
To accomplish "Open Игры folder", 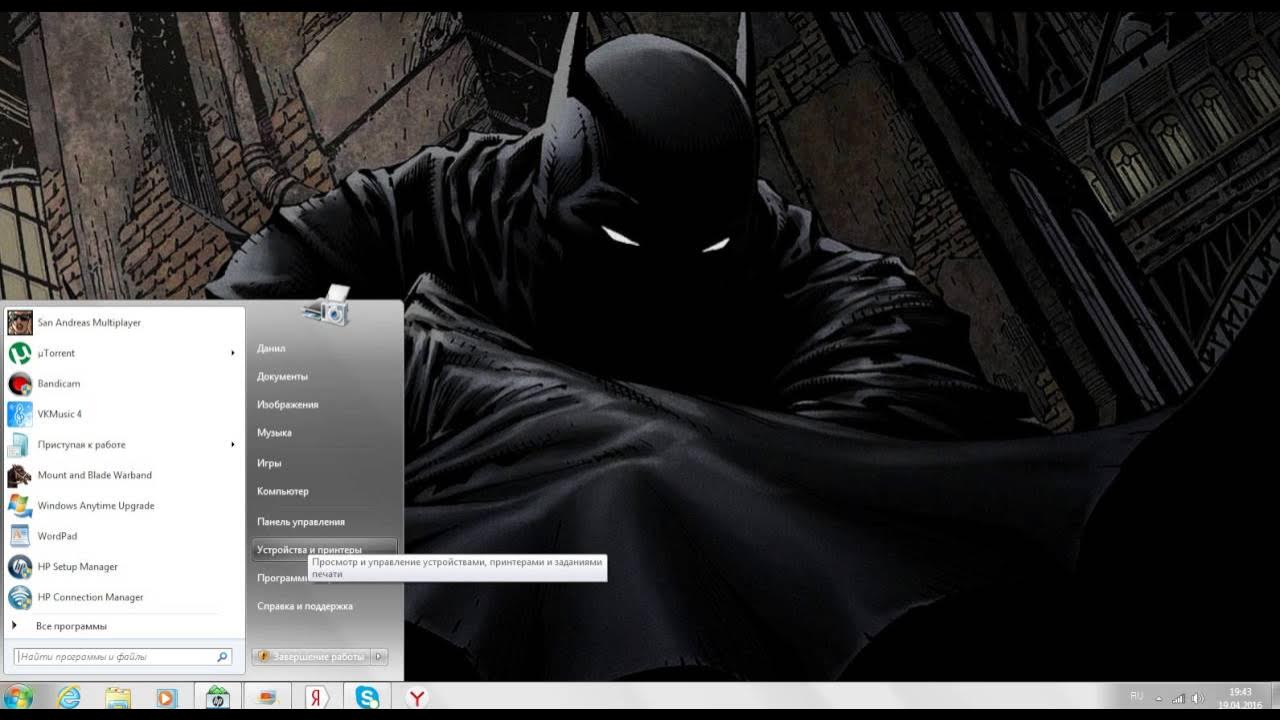I will coord(269,464).
